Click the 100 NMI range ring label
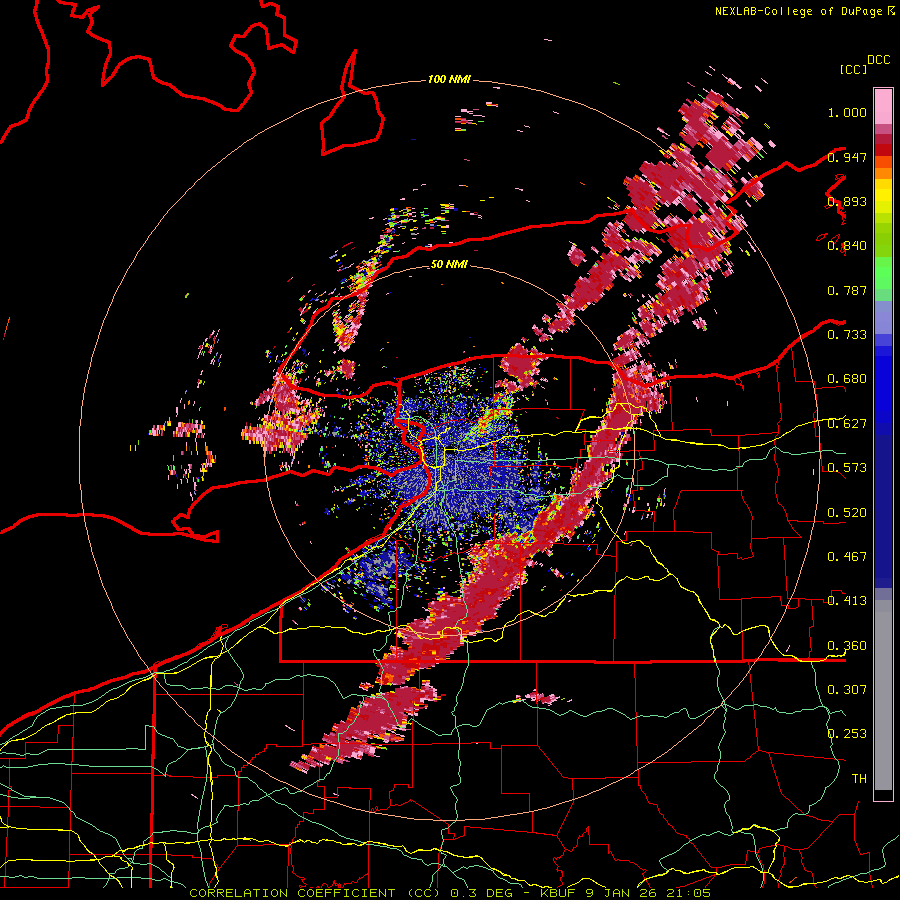Screen dimensions: 900x900 coord(449,79)
